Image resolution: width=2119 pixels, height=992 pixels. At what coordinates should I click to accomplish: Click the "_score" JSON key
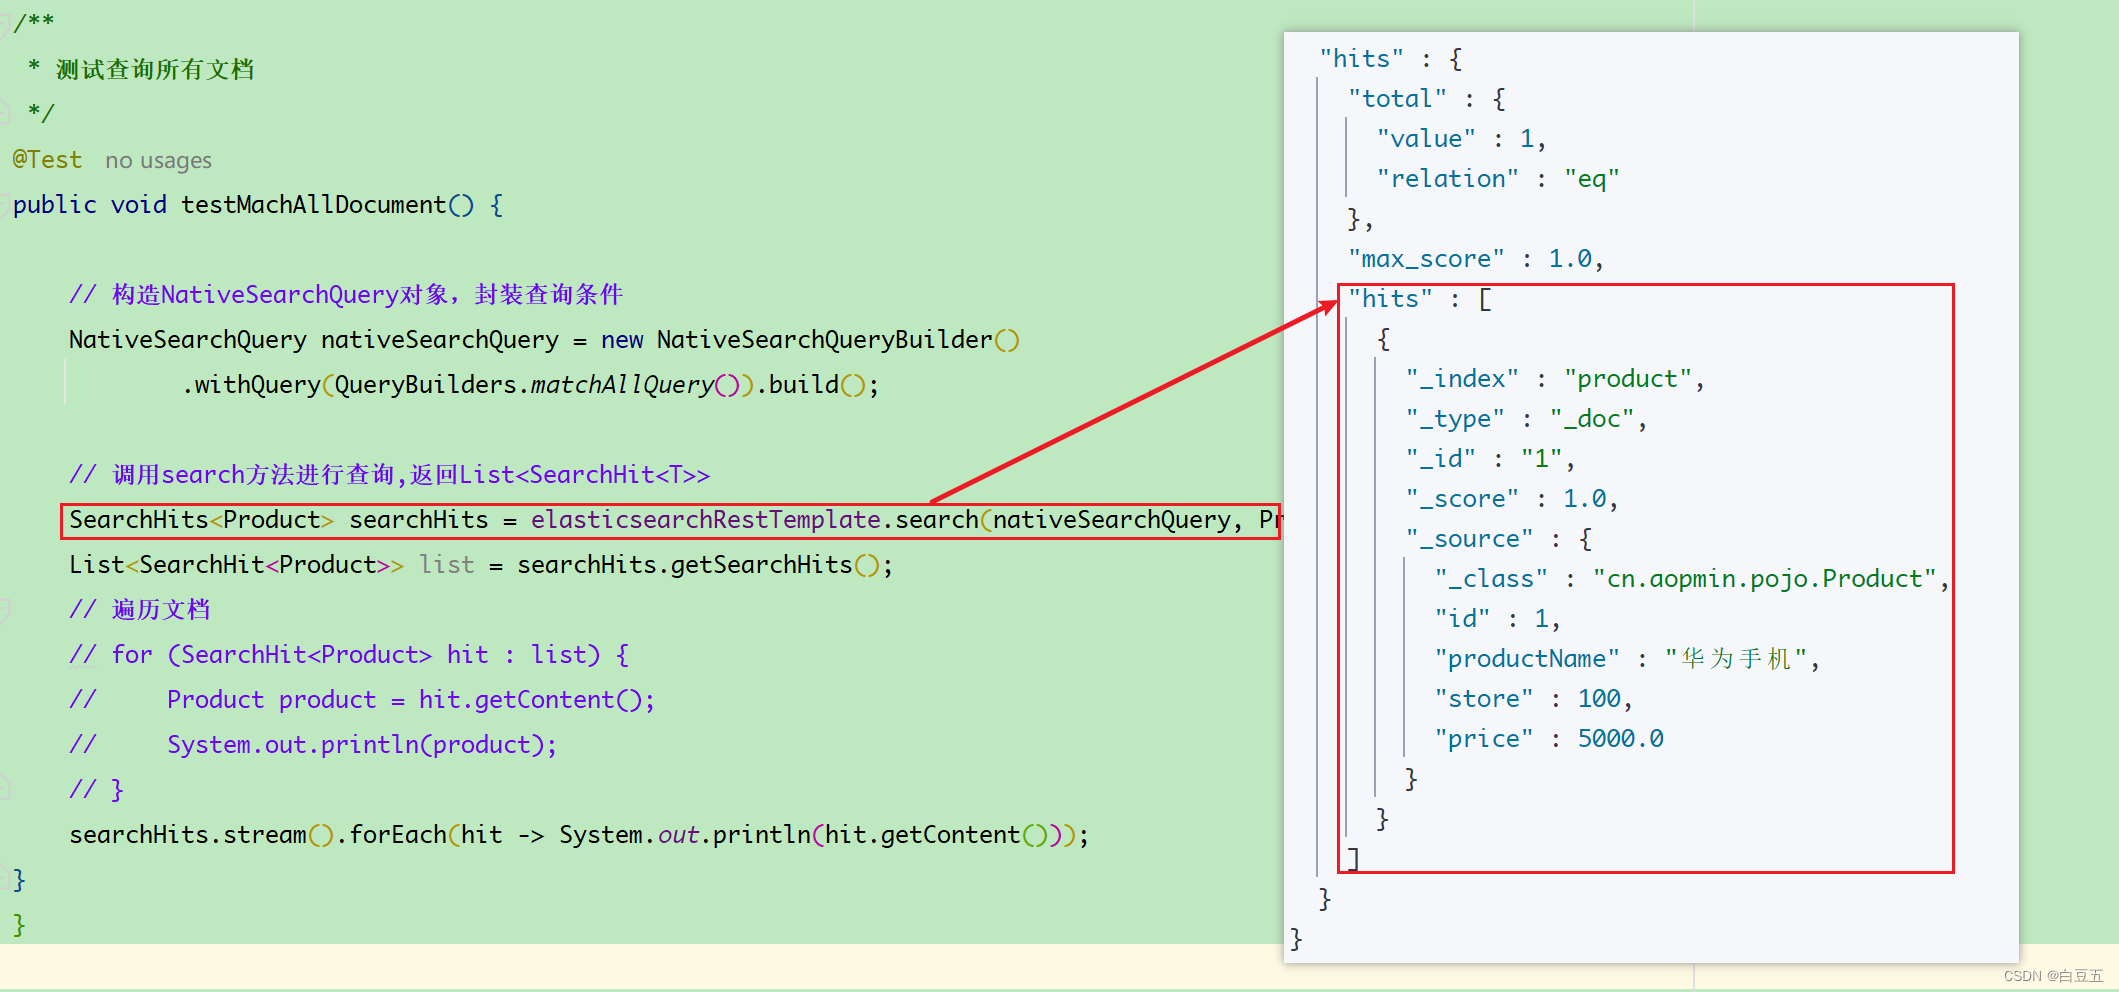pyautogui.click(x=1462, y=499)
